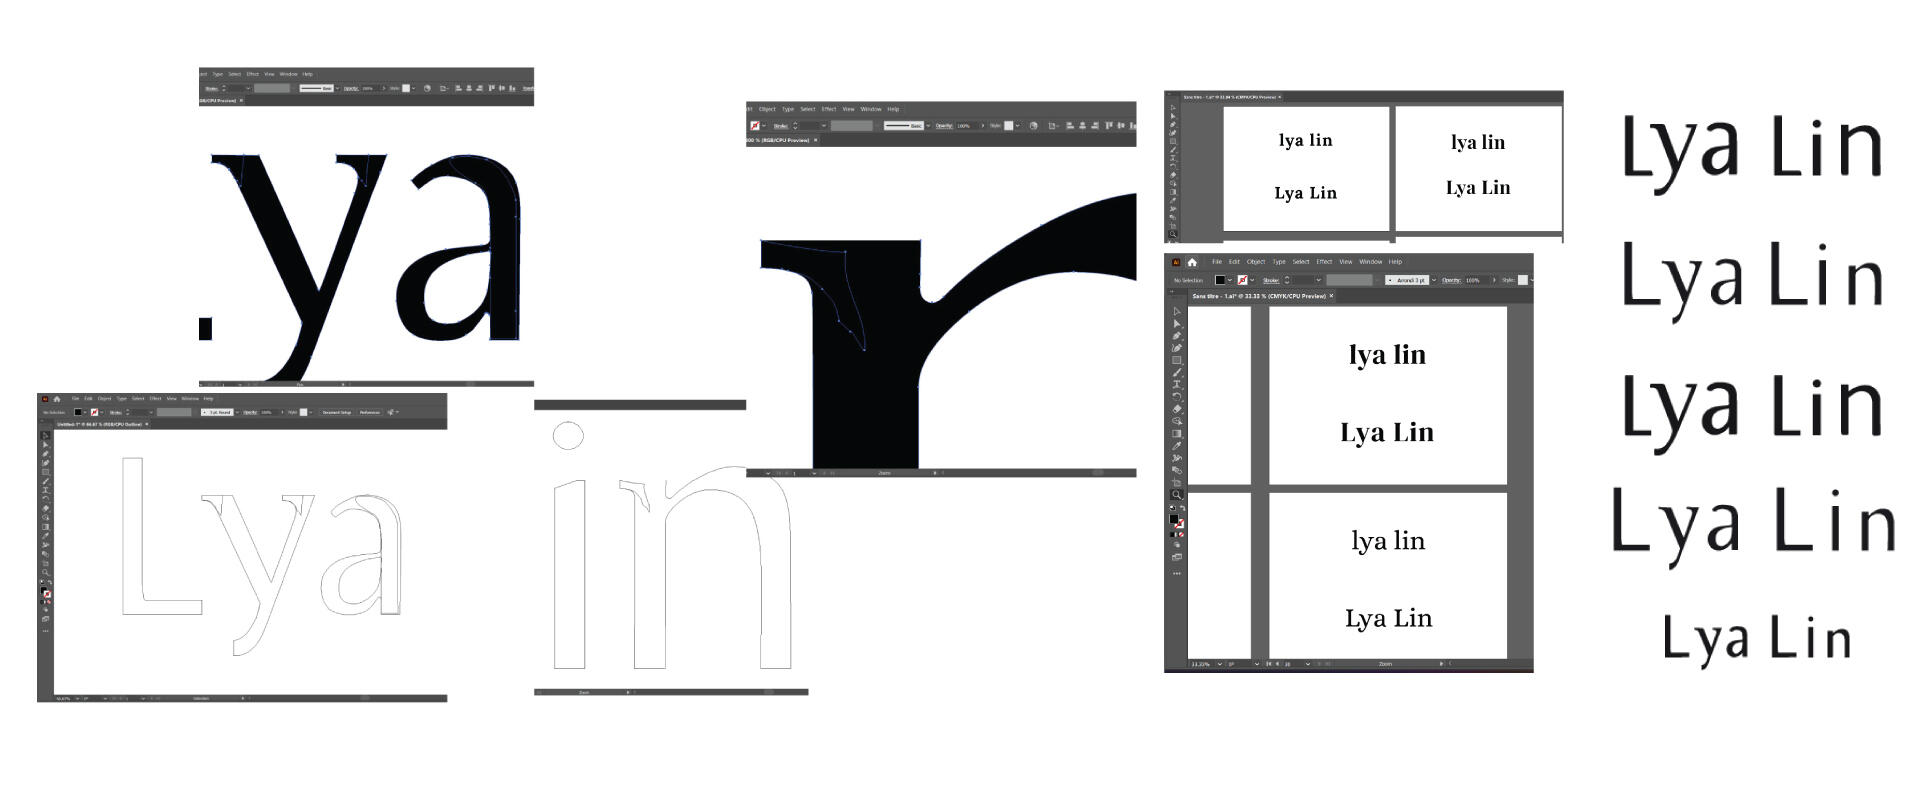Click black fill swatch in Arrondi 3 pt control bar
Viewport: 1920px width, 801px height.
(1219, 280)
